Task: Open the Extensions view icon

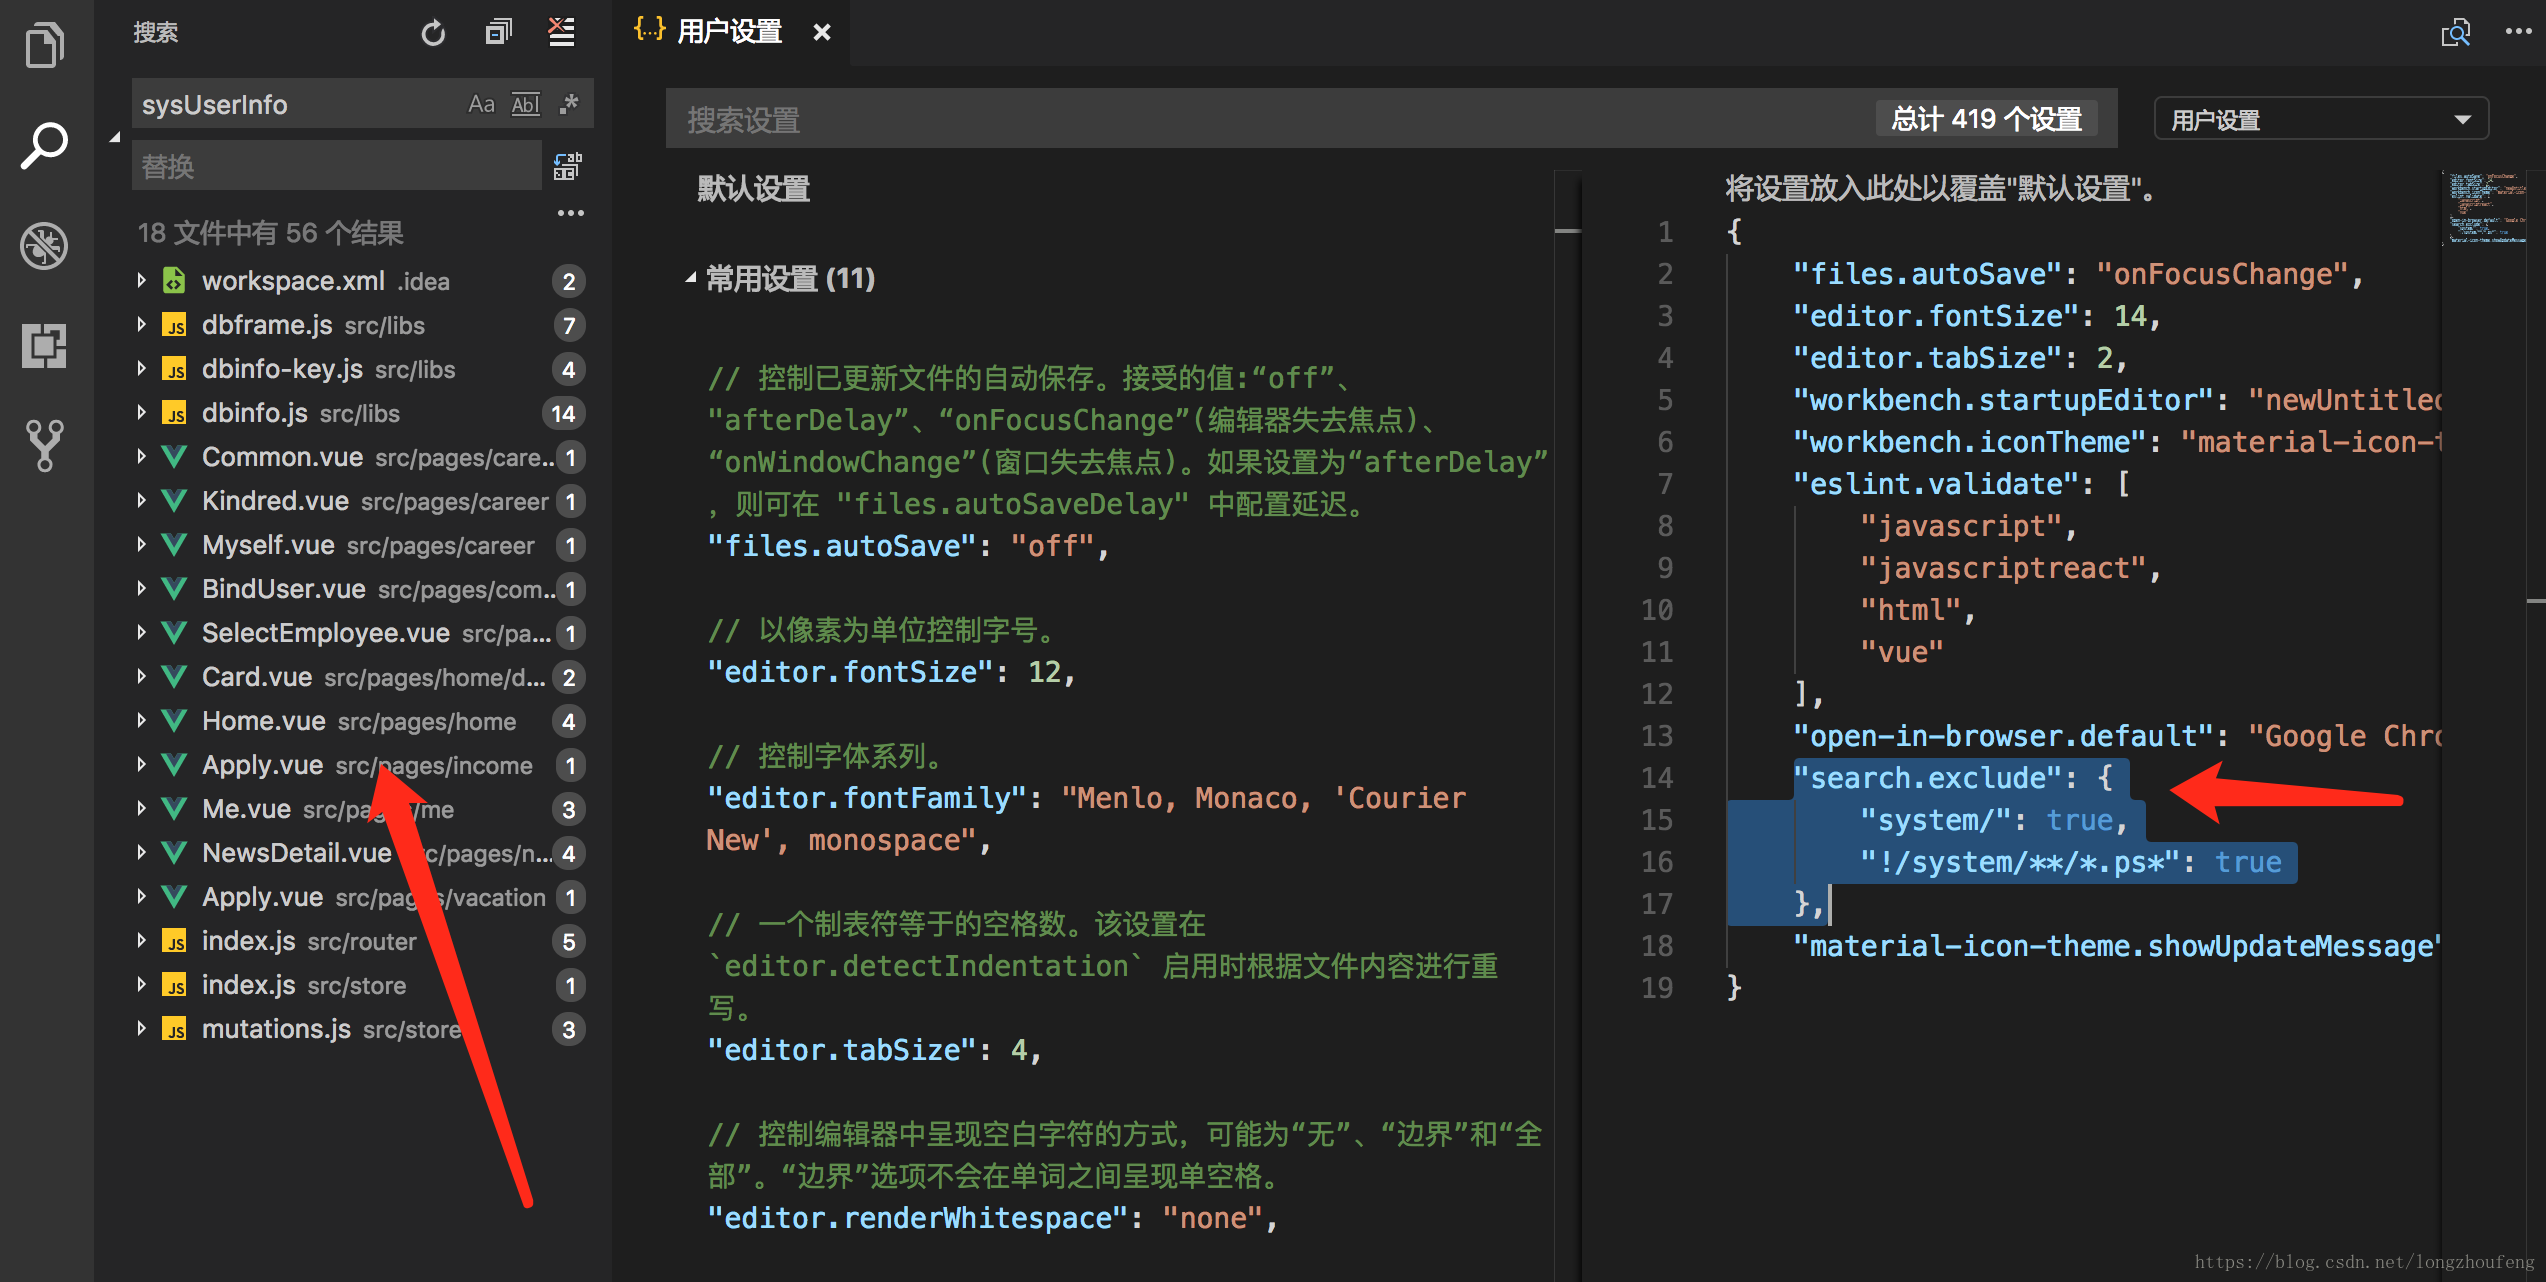Action: tap(45, 345)
